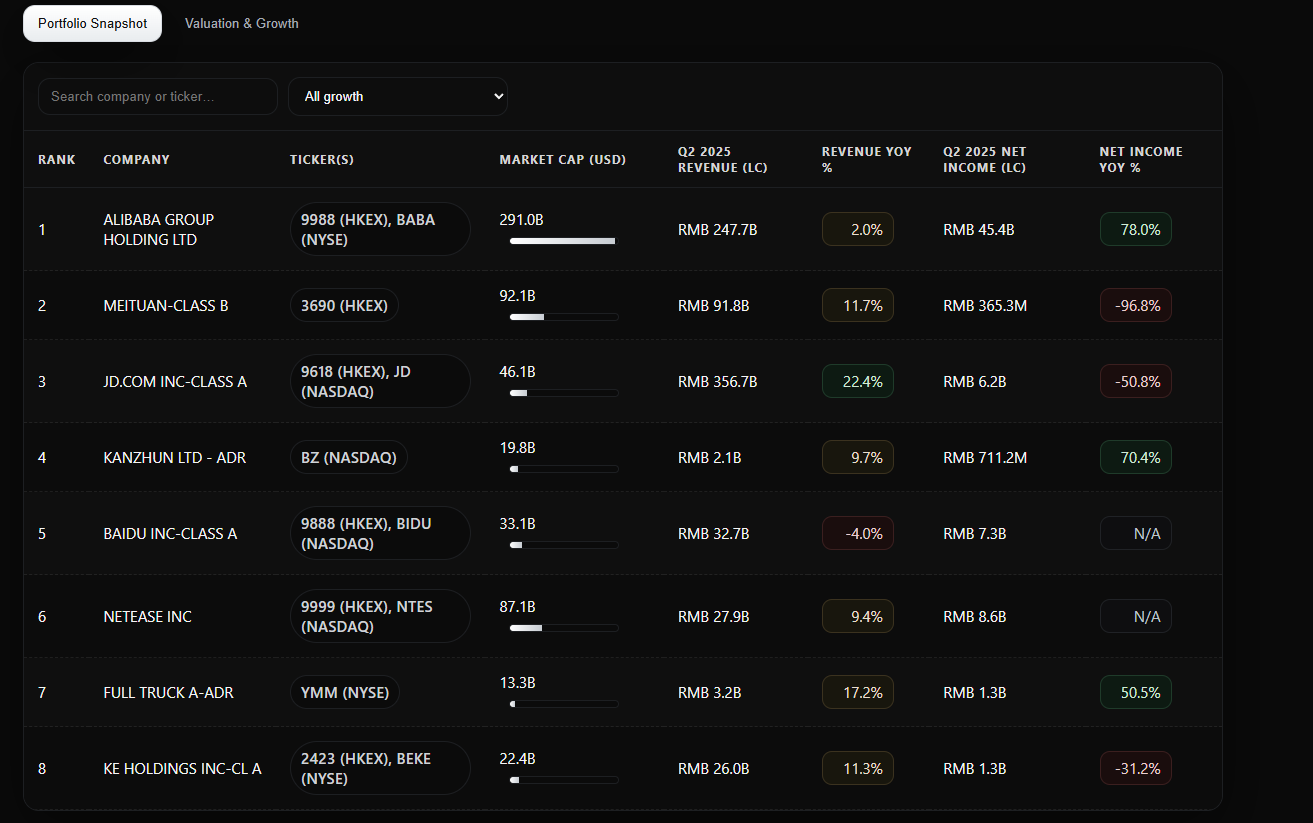The width and height of the screenshot is (1313, 823).
Task: Sort by the Rank column header
Action: coord(57,160)
